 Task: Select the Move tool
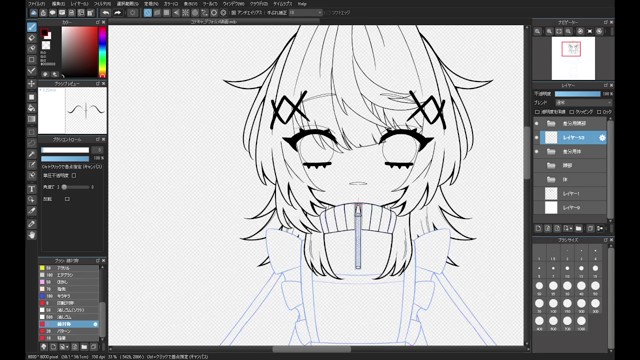(x=31, y=84)
